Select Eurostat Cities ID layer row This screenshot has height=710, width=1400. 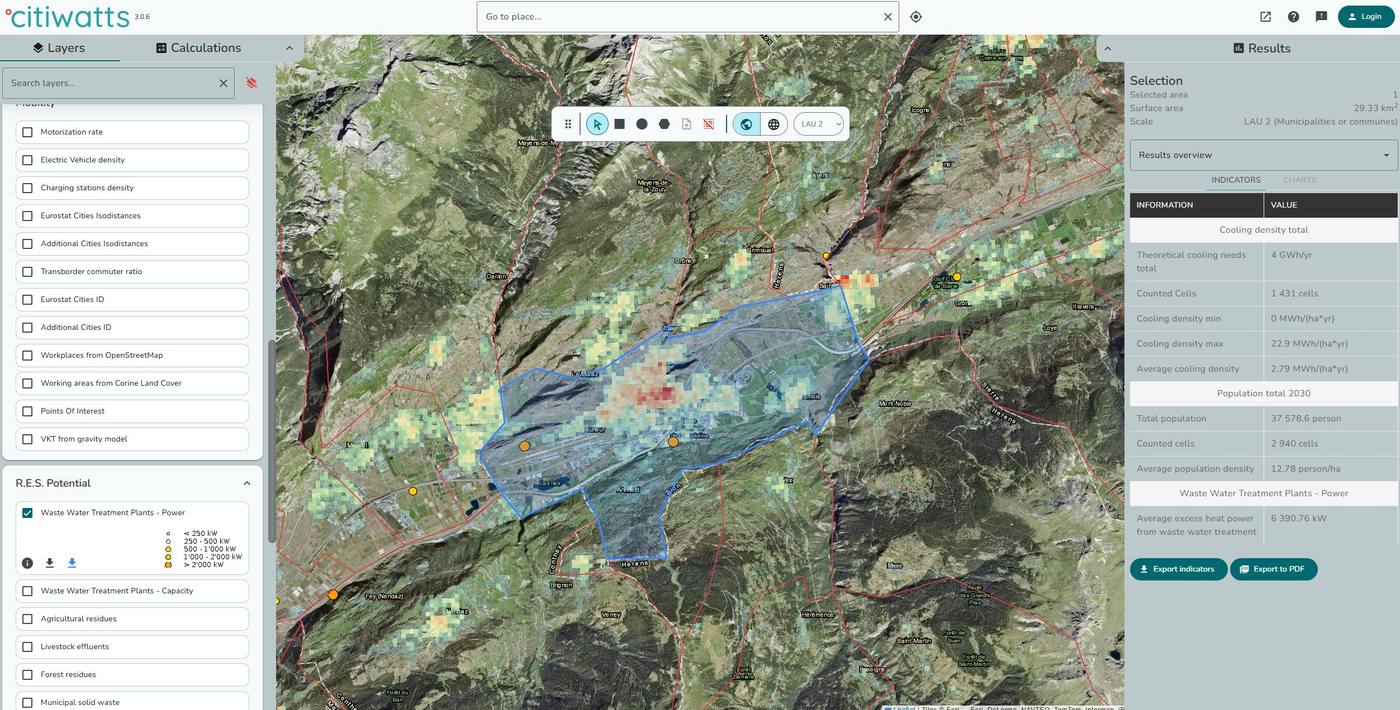133,299
